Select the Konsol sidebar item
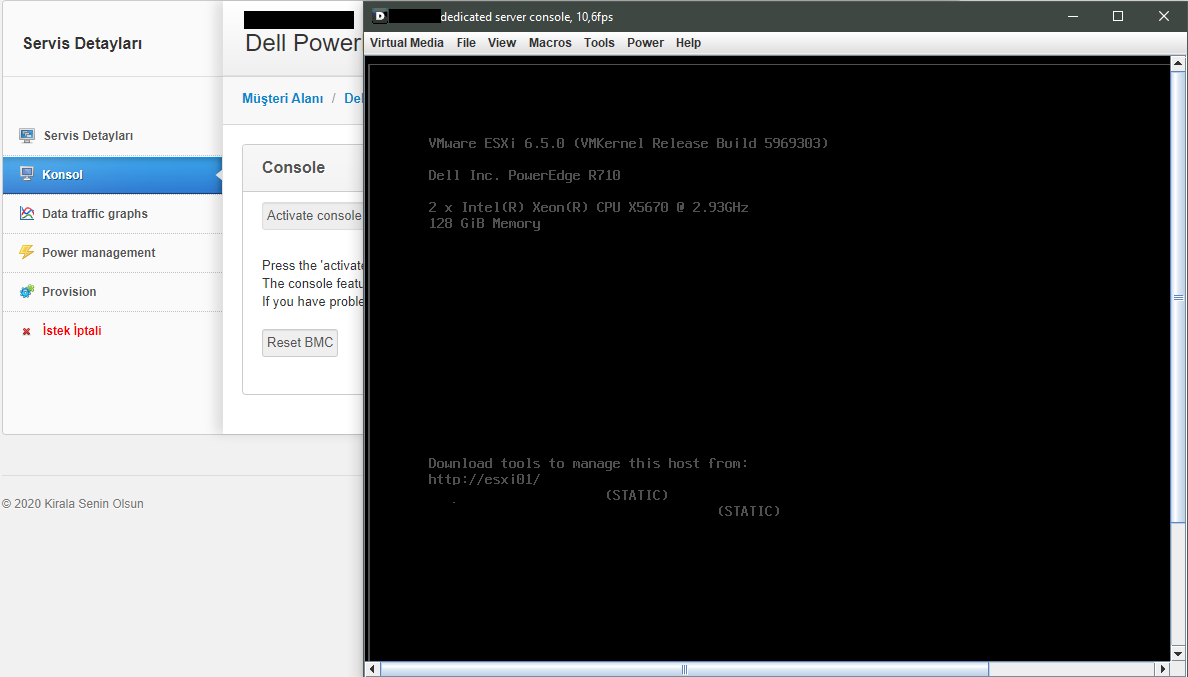The width and height of the screenshot is (1188, 677). (112, 174)
